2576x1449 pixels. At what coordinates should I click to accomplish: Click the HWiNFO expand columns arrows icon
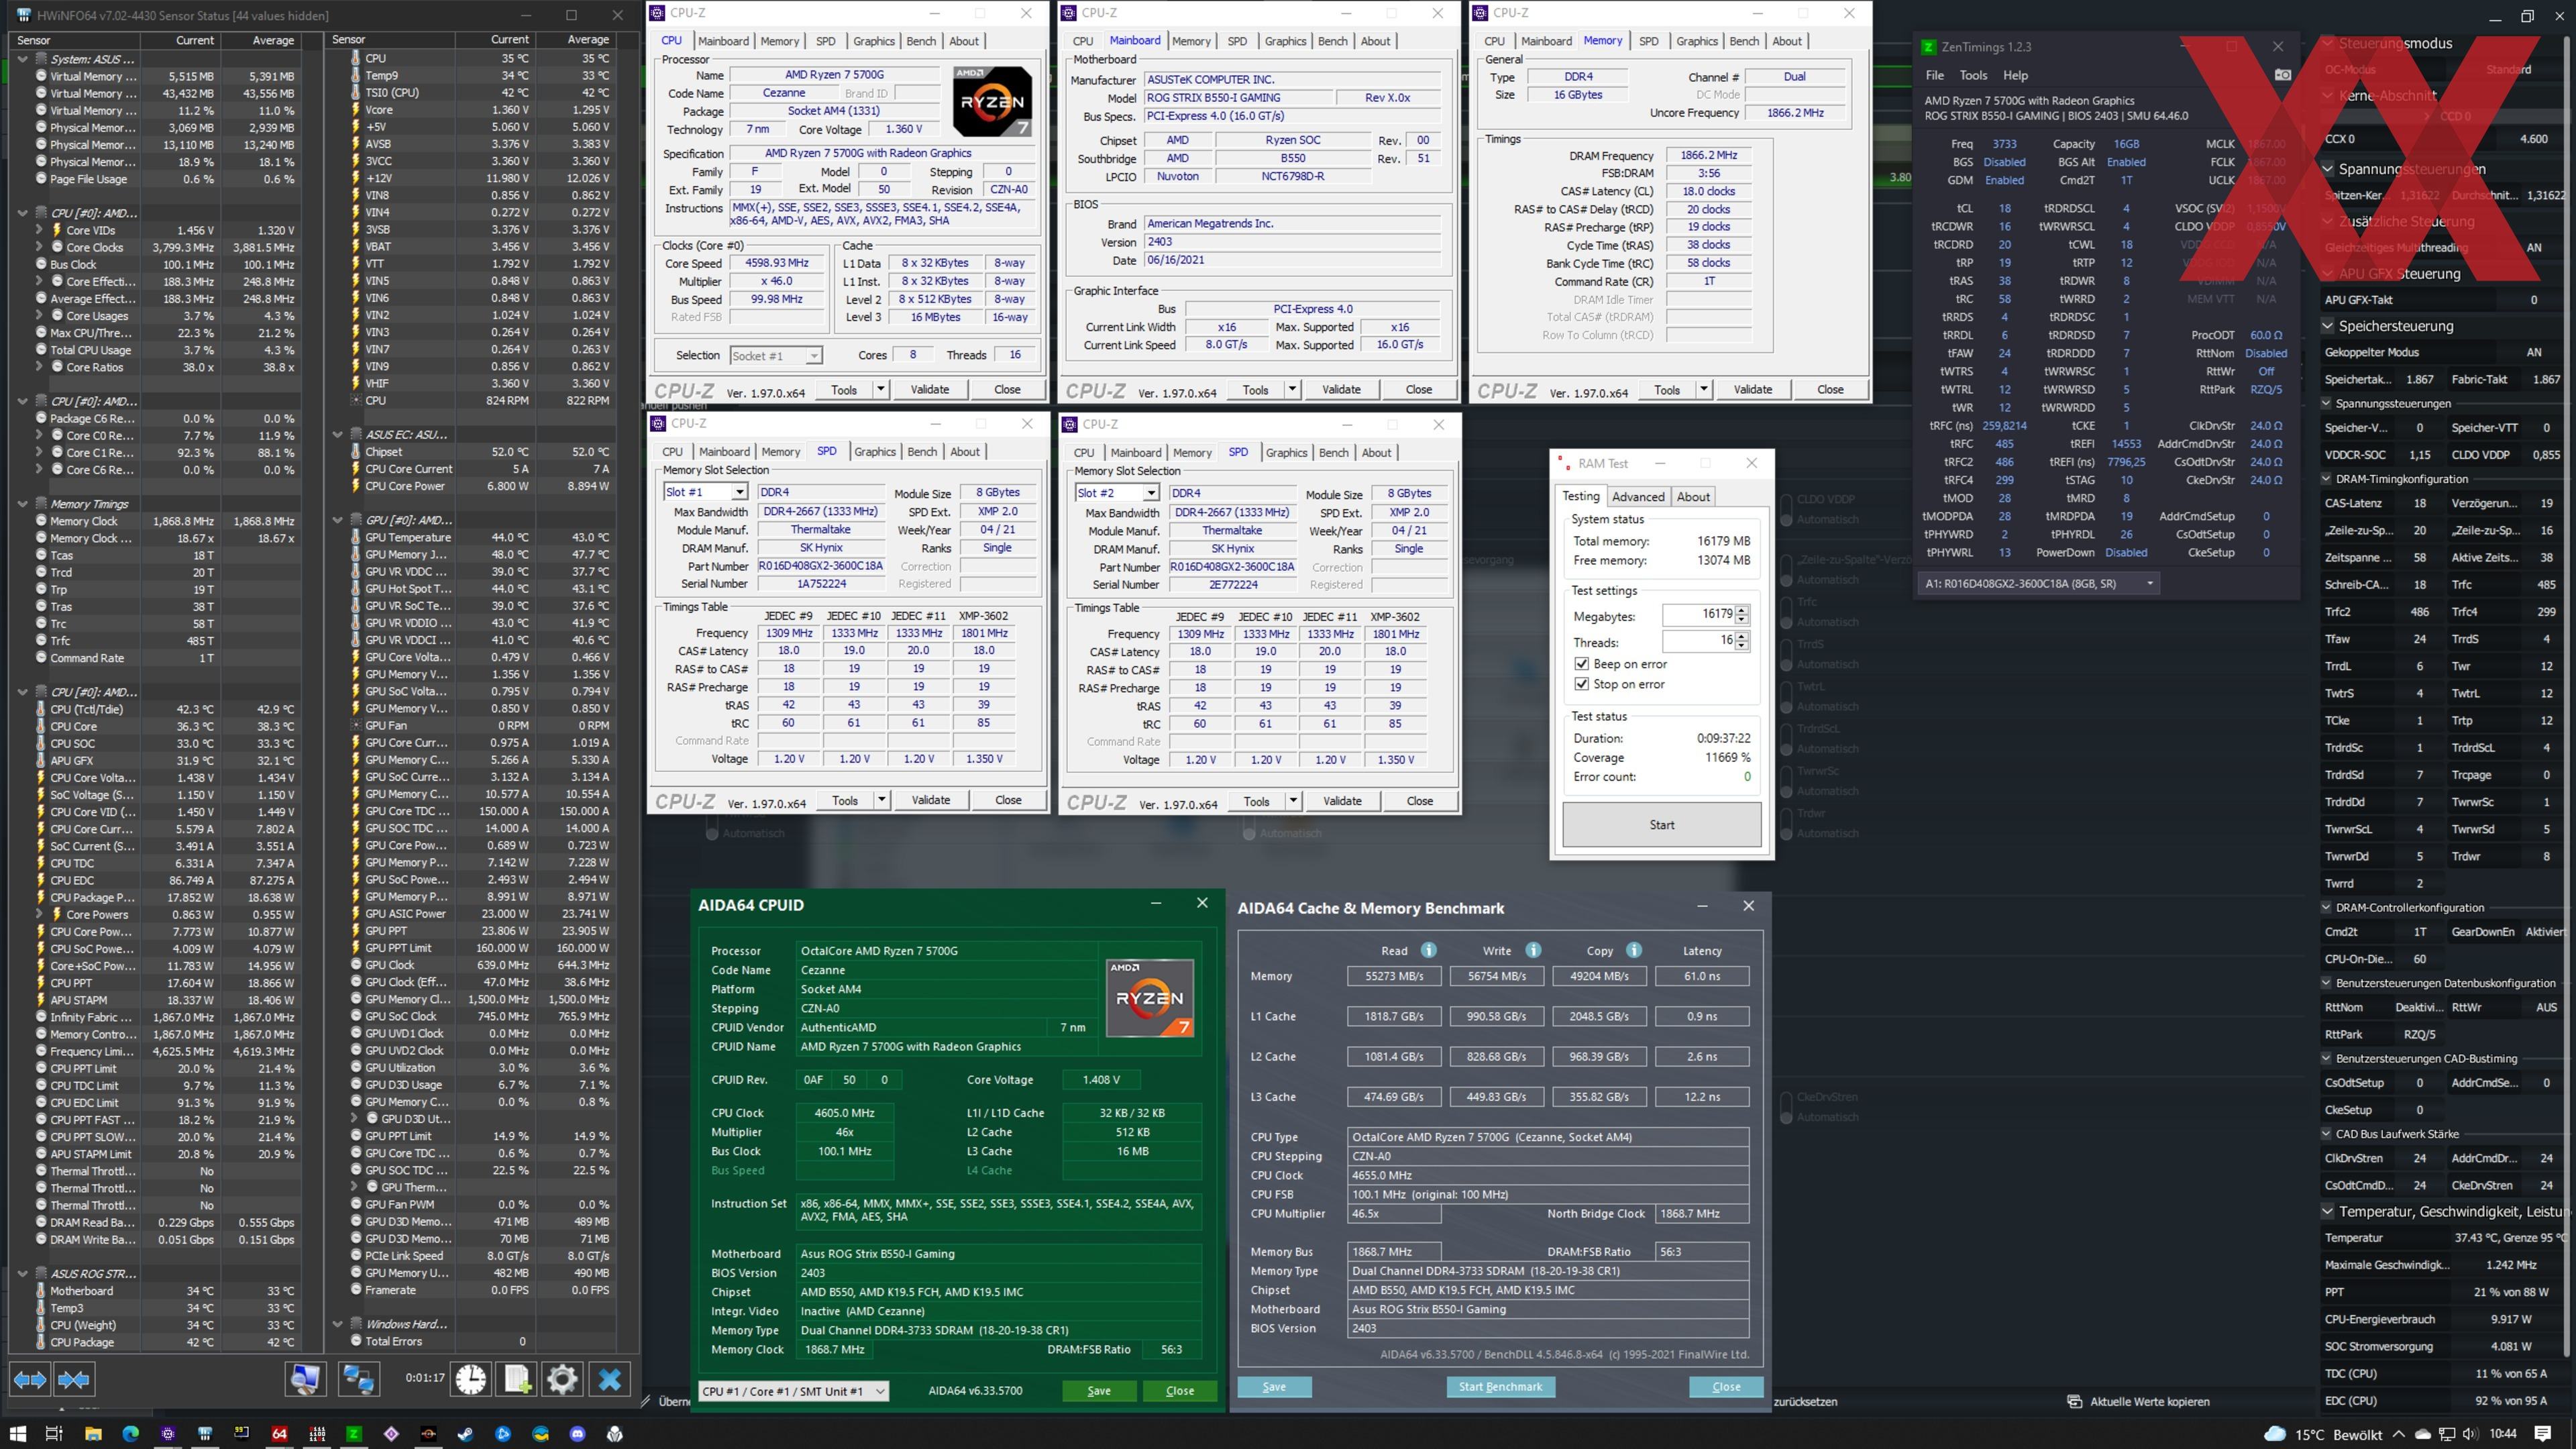point(29,1380)
